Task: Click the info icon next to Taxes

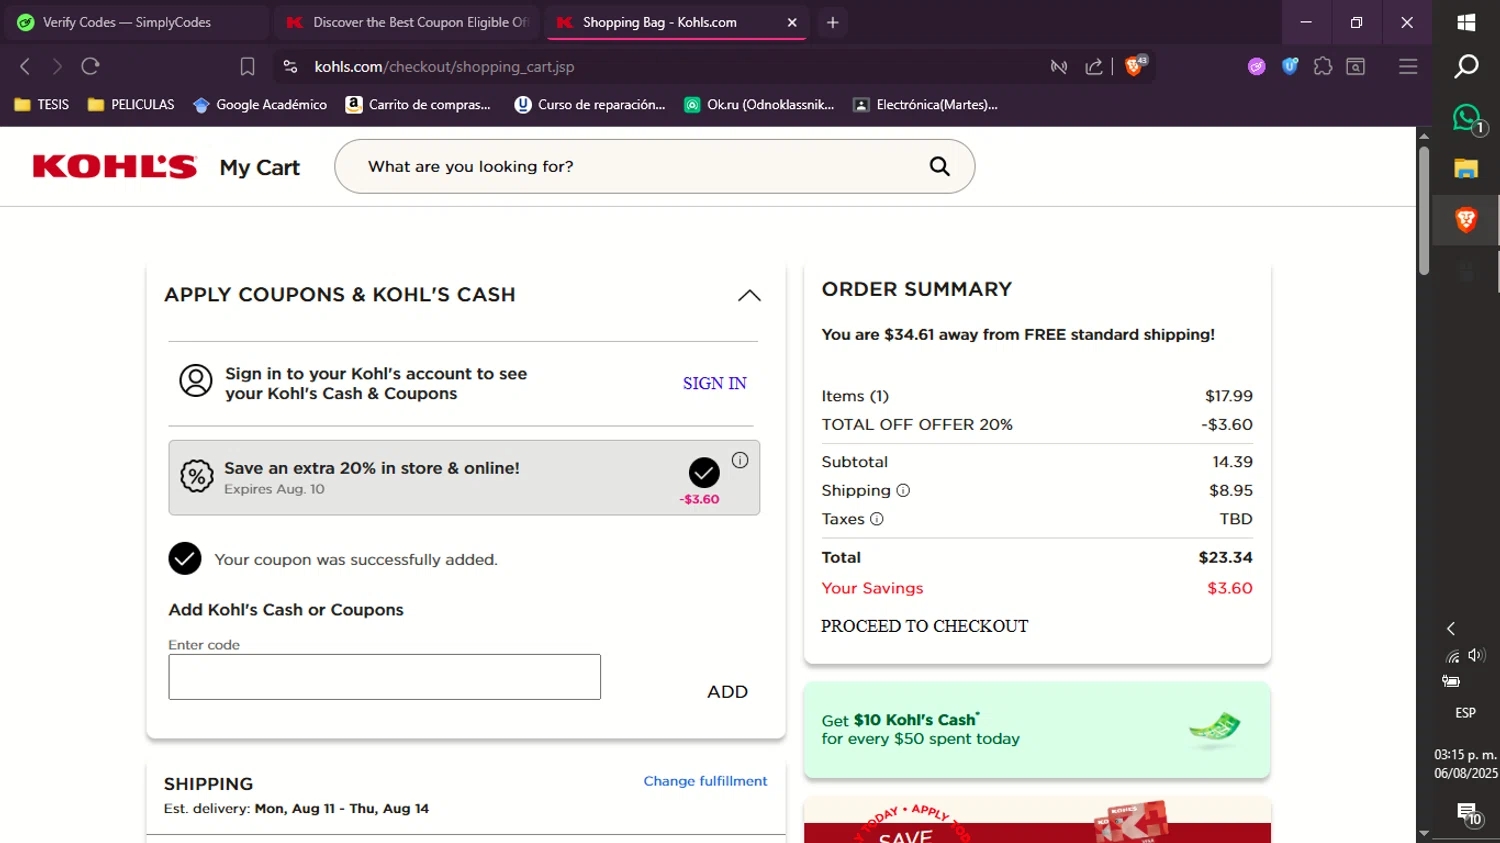Action: click(x=877, y=519)
